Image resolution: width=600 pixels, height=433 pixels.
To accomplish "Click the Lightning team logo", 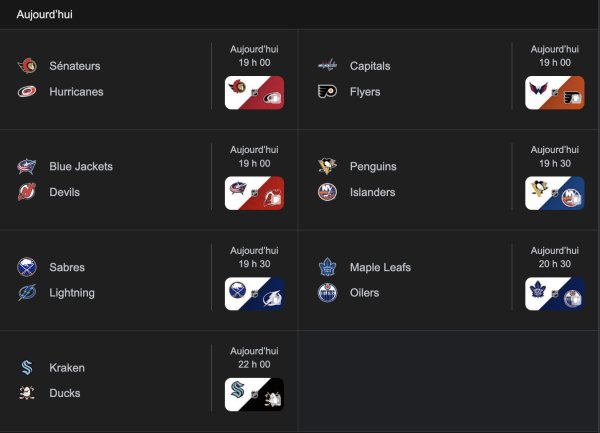I will pos(27,293).
